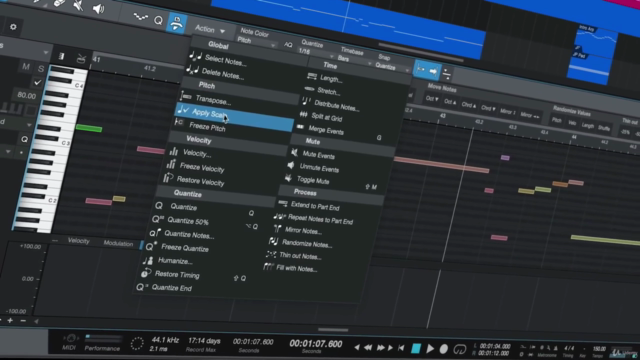
Task: Toggle the Loop button in transport
Action: [x=460, y=349]
